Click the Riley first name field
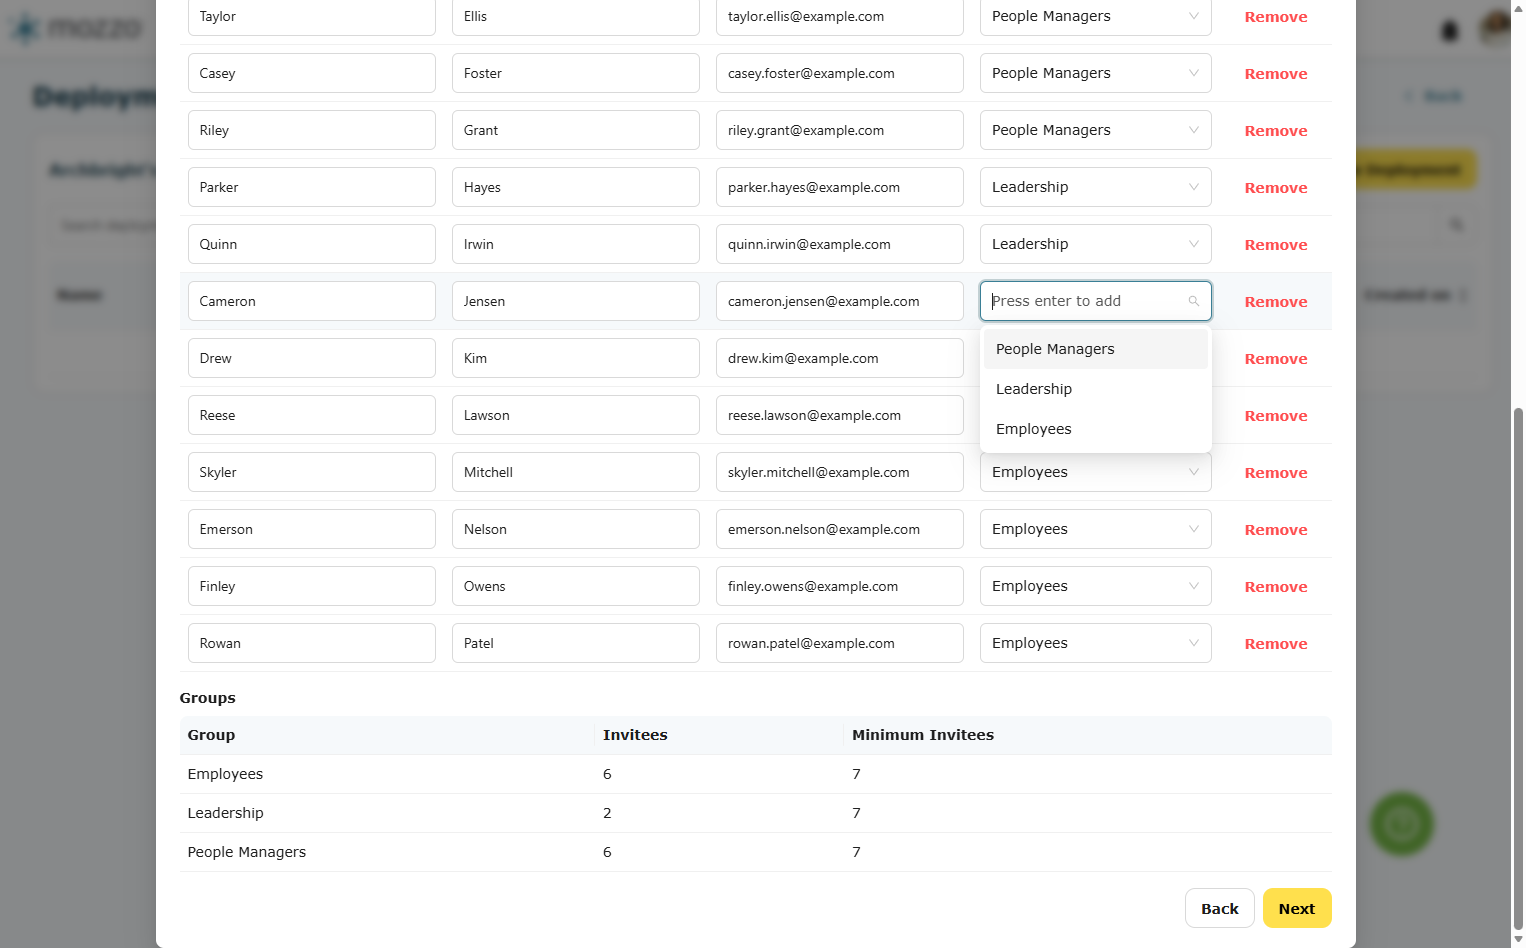1526x948 pixels. click(x=311, y=130)
